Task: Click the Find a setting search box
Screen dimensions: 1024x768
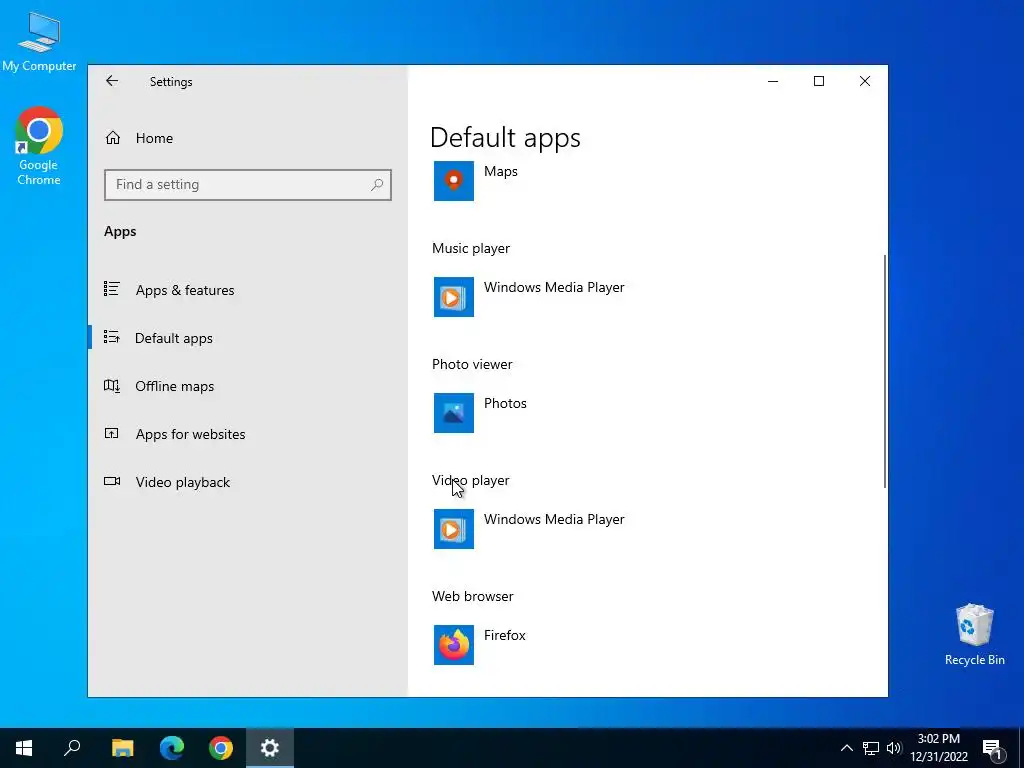Action: (x=248, y=185)
